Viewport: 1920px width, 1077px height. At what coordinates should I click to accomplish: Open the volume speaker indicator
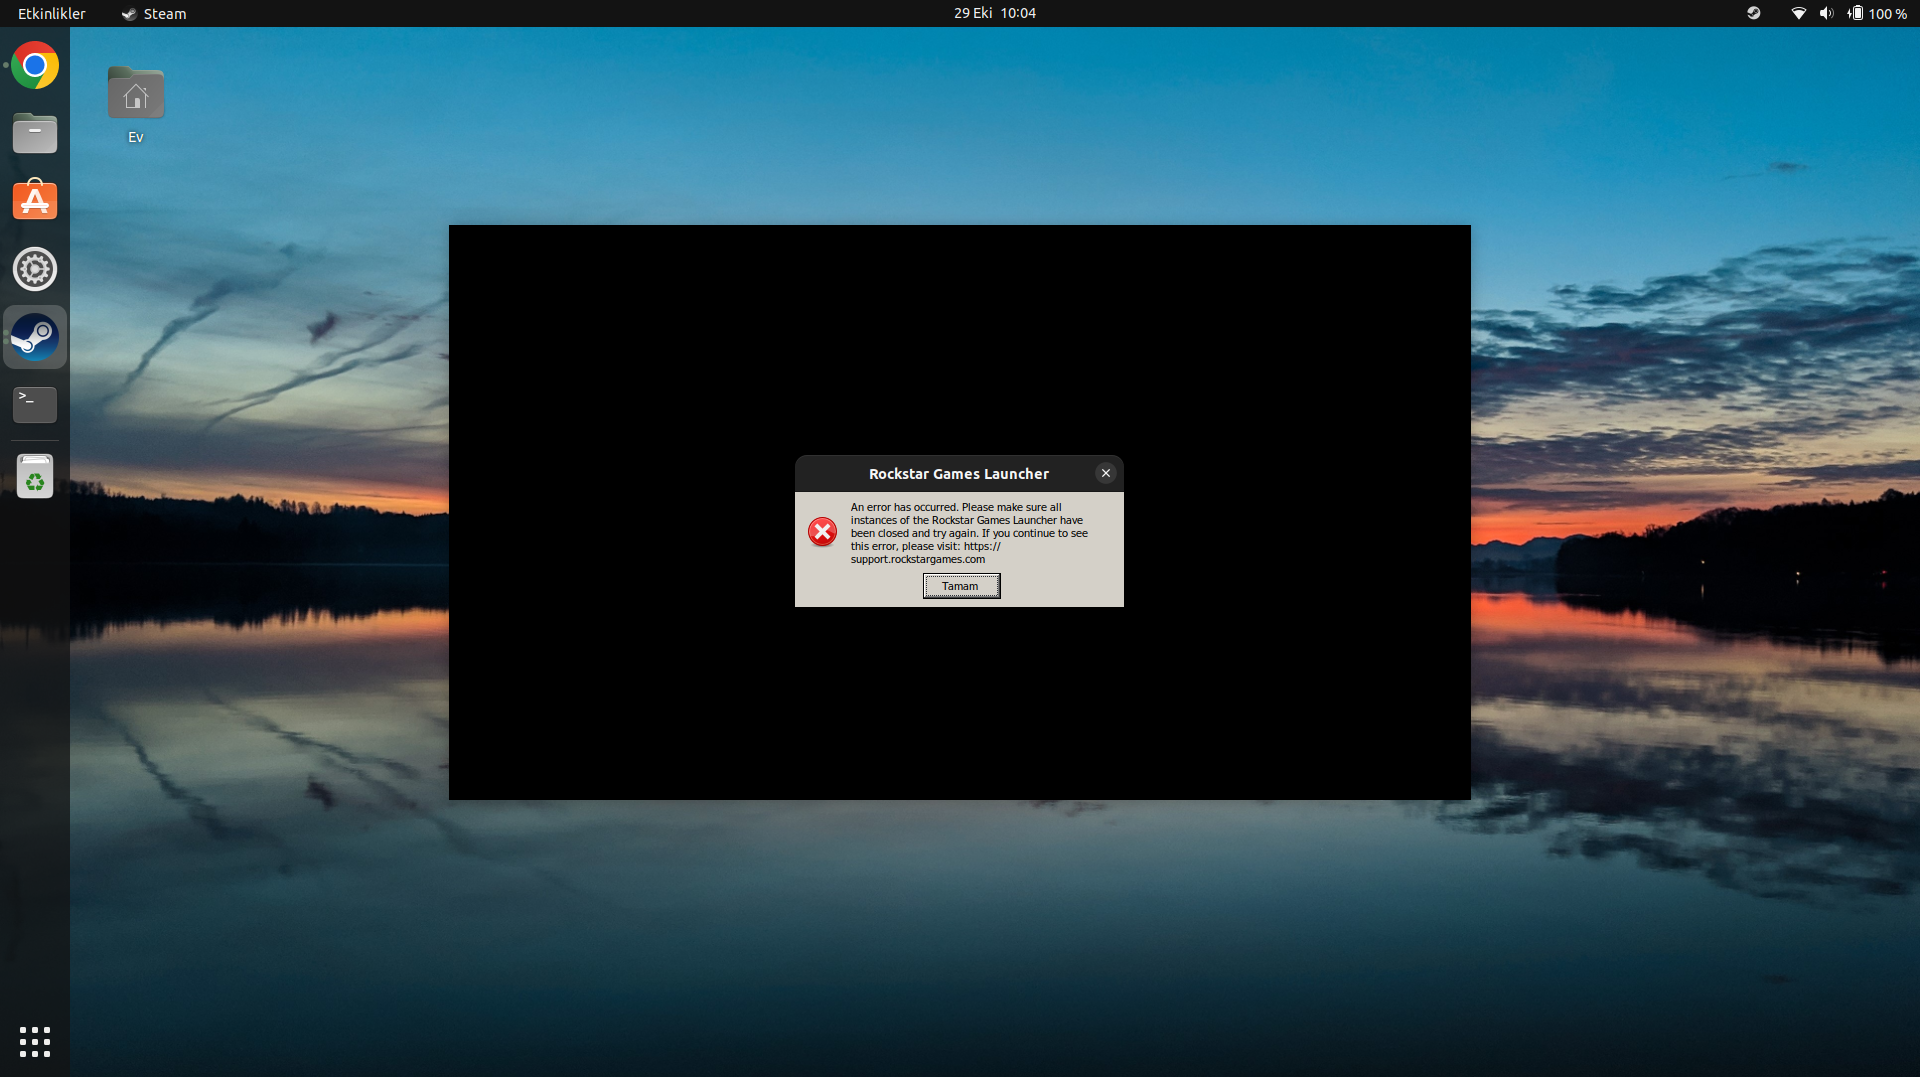[1826, 13]
